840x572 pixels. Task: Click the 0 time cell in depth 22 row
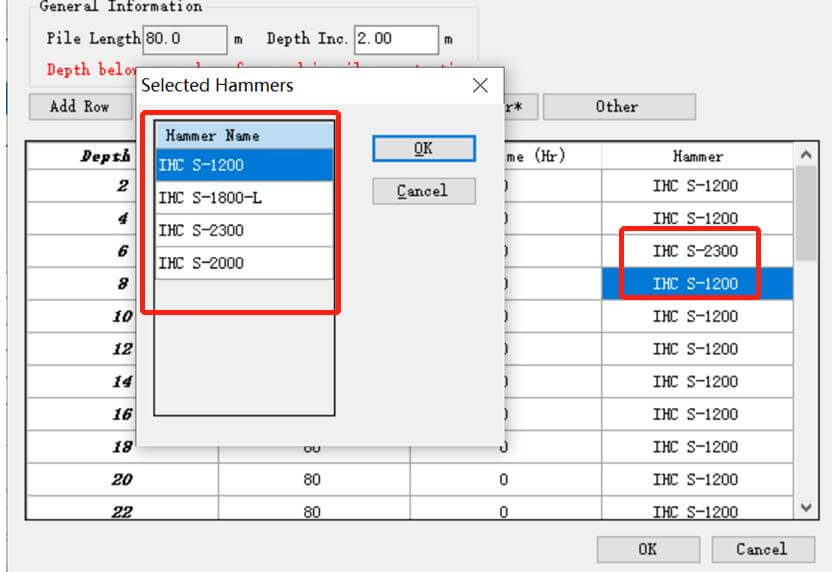[x=506, y=508]
